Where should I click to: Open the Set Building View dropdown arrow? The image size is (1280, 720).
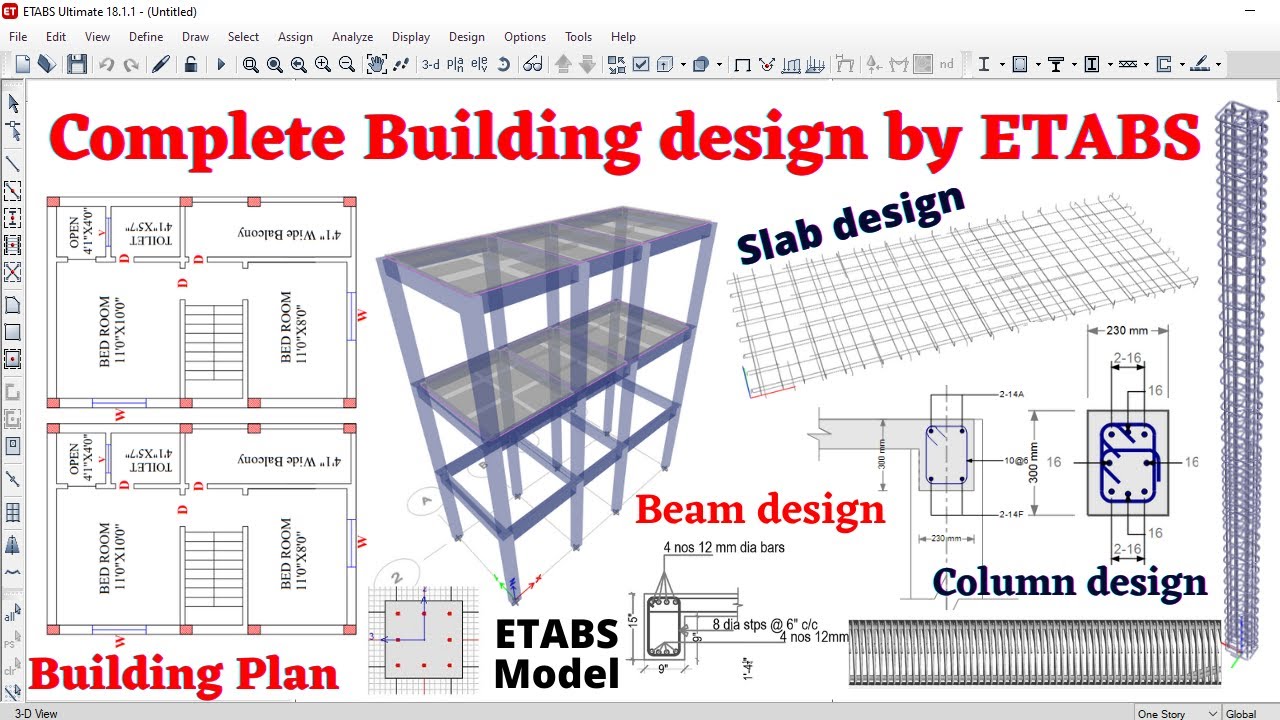[719, 65]
